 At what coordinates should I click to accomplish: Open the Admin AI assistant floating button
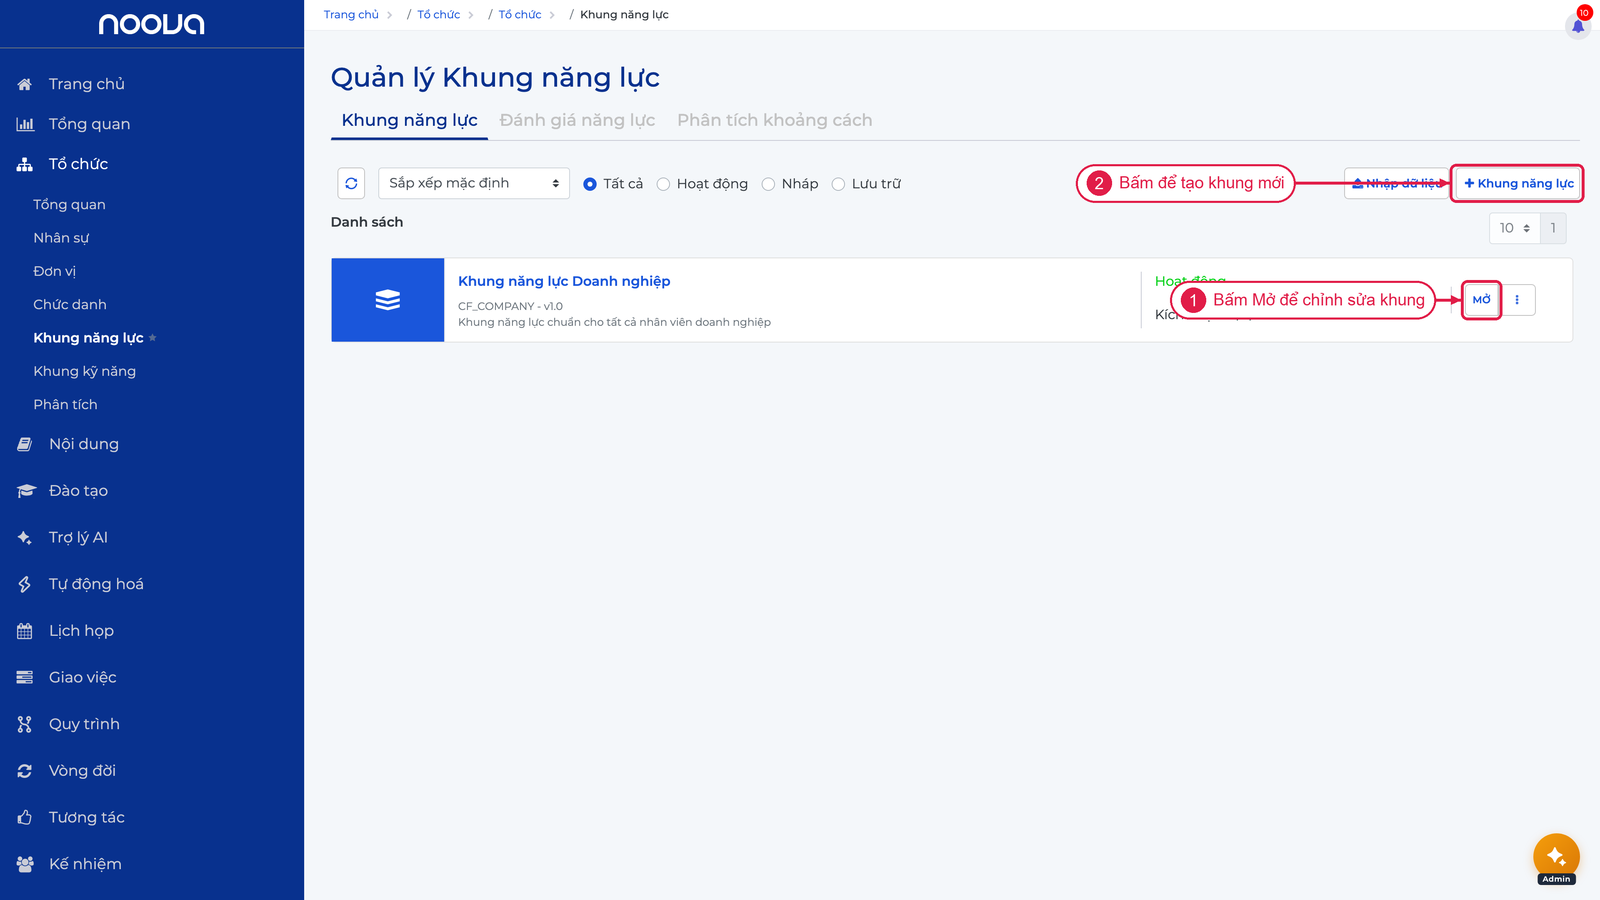tap(1556, 858)
